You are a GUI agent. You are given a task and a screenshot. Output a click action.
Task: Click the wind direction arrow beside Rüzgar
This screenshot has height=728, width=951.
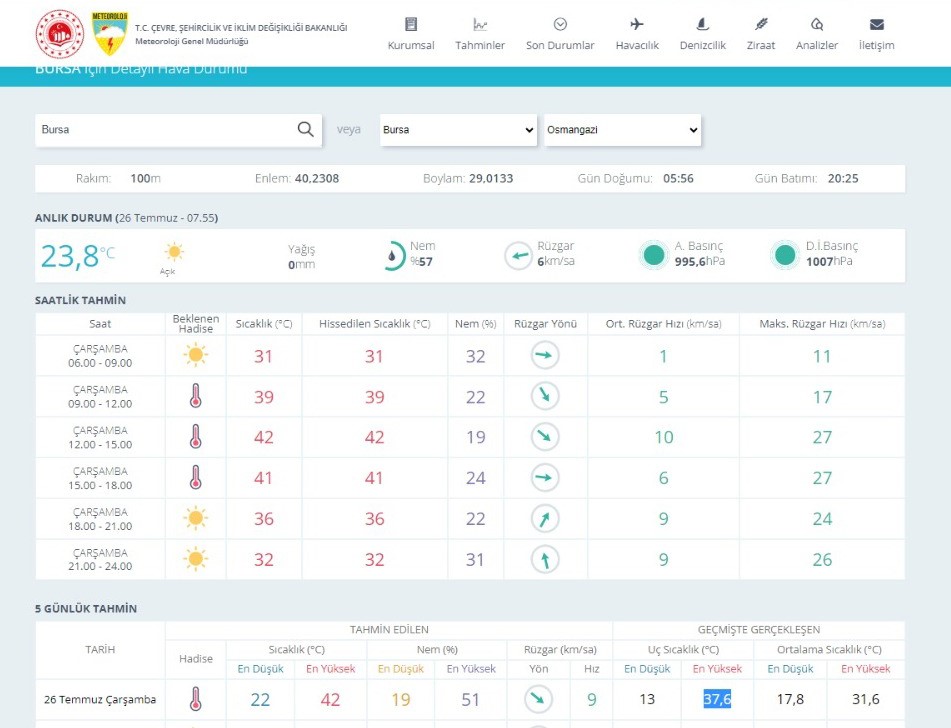coord(518,256)
